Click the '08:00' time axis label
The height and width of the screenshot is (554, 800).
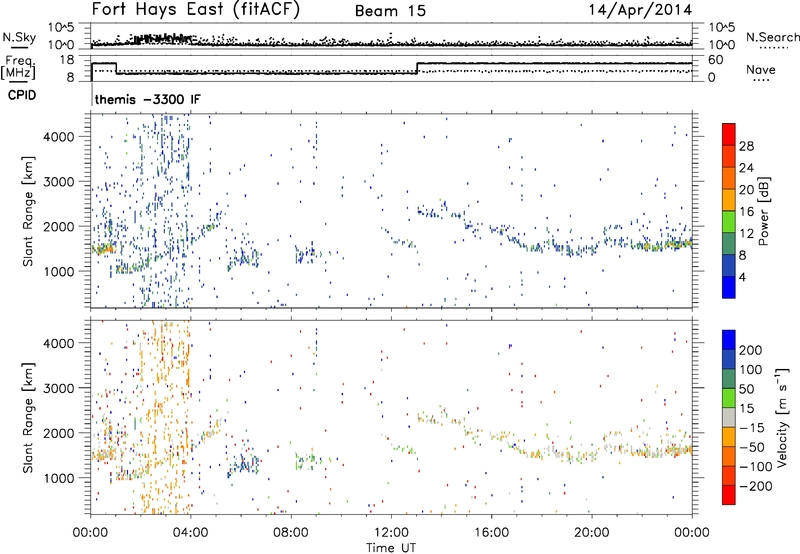pyautogui.click(x=291, y=533)
